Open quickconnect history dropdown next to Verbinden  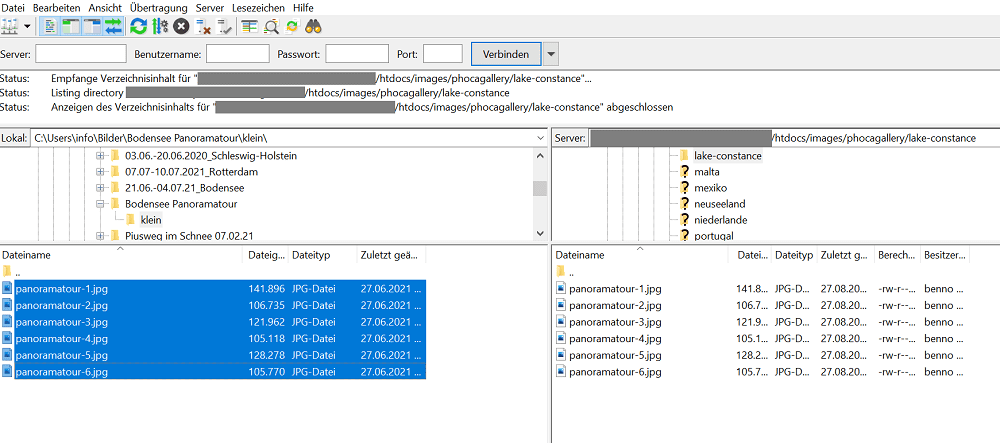tap(551, 54)
